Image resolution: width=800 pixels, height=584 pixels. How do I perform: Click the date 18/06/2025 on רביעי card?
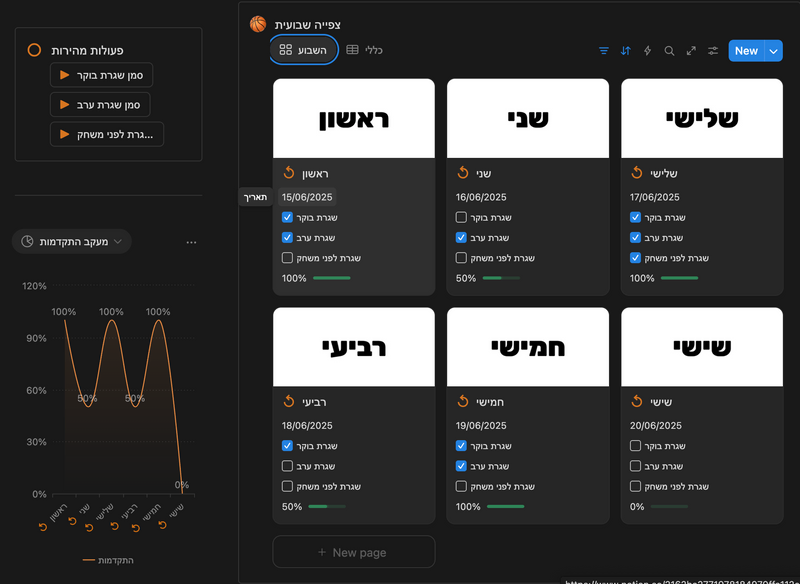pos(307,425)
